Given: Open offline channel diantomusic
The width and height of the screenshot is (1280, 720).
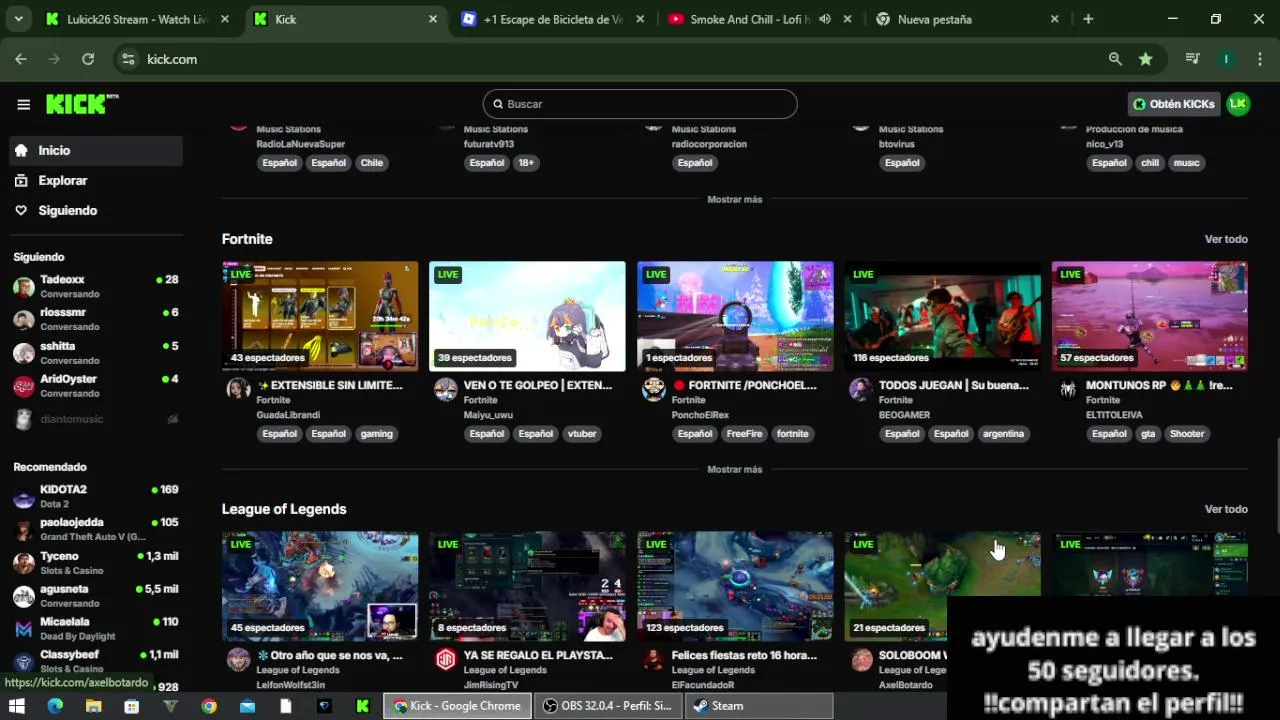Looking at the screenshot, I should (95, 419).
